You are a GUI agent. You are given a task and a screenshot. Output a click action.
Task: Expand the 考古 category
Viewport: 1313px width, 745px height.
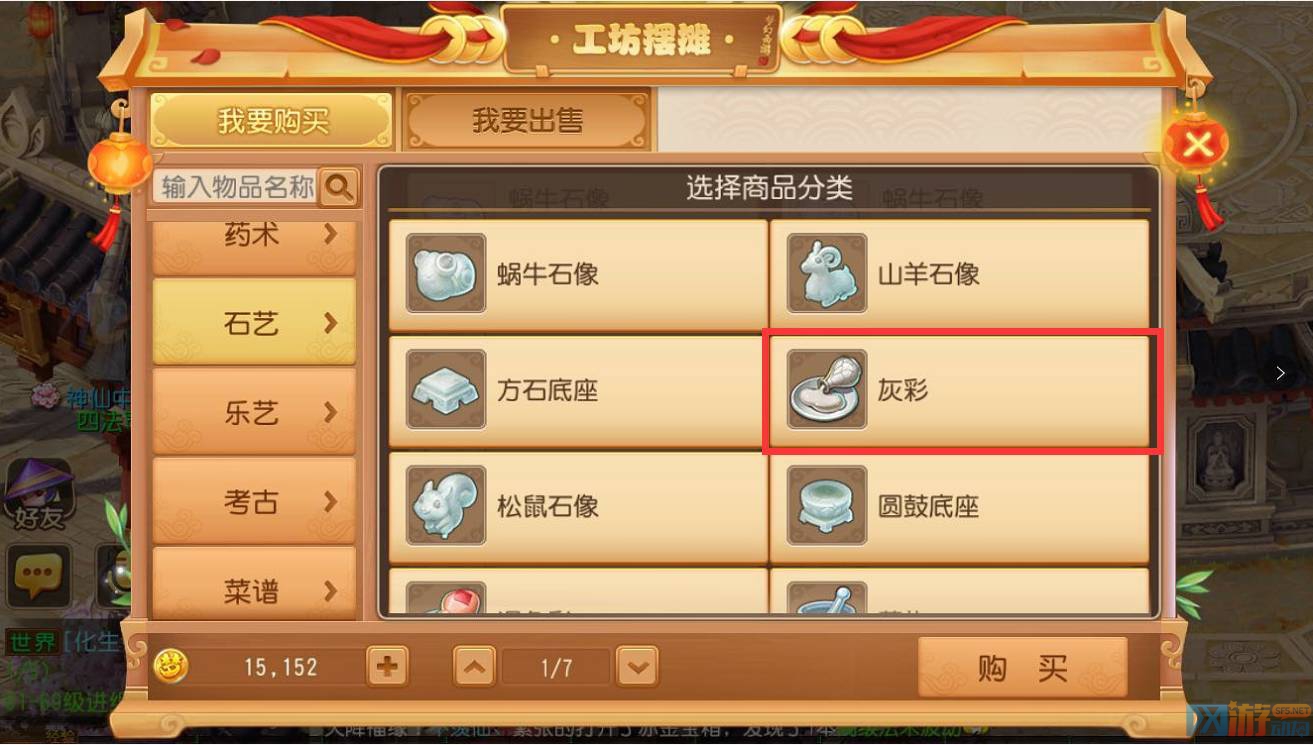pyautogui.click(x=254, y=501)
